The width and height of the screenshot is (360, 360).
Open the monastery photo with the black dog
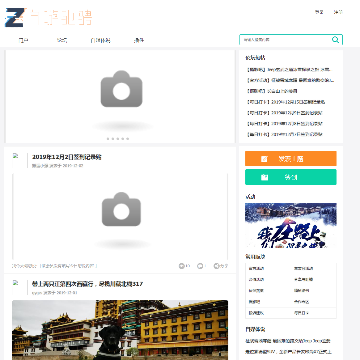coord(120,330)
